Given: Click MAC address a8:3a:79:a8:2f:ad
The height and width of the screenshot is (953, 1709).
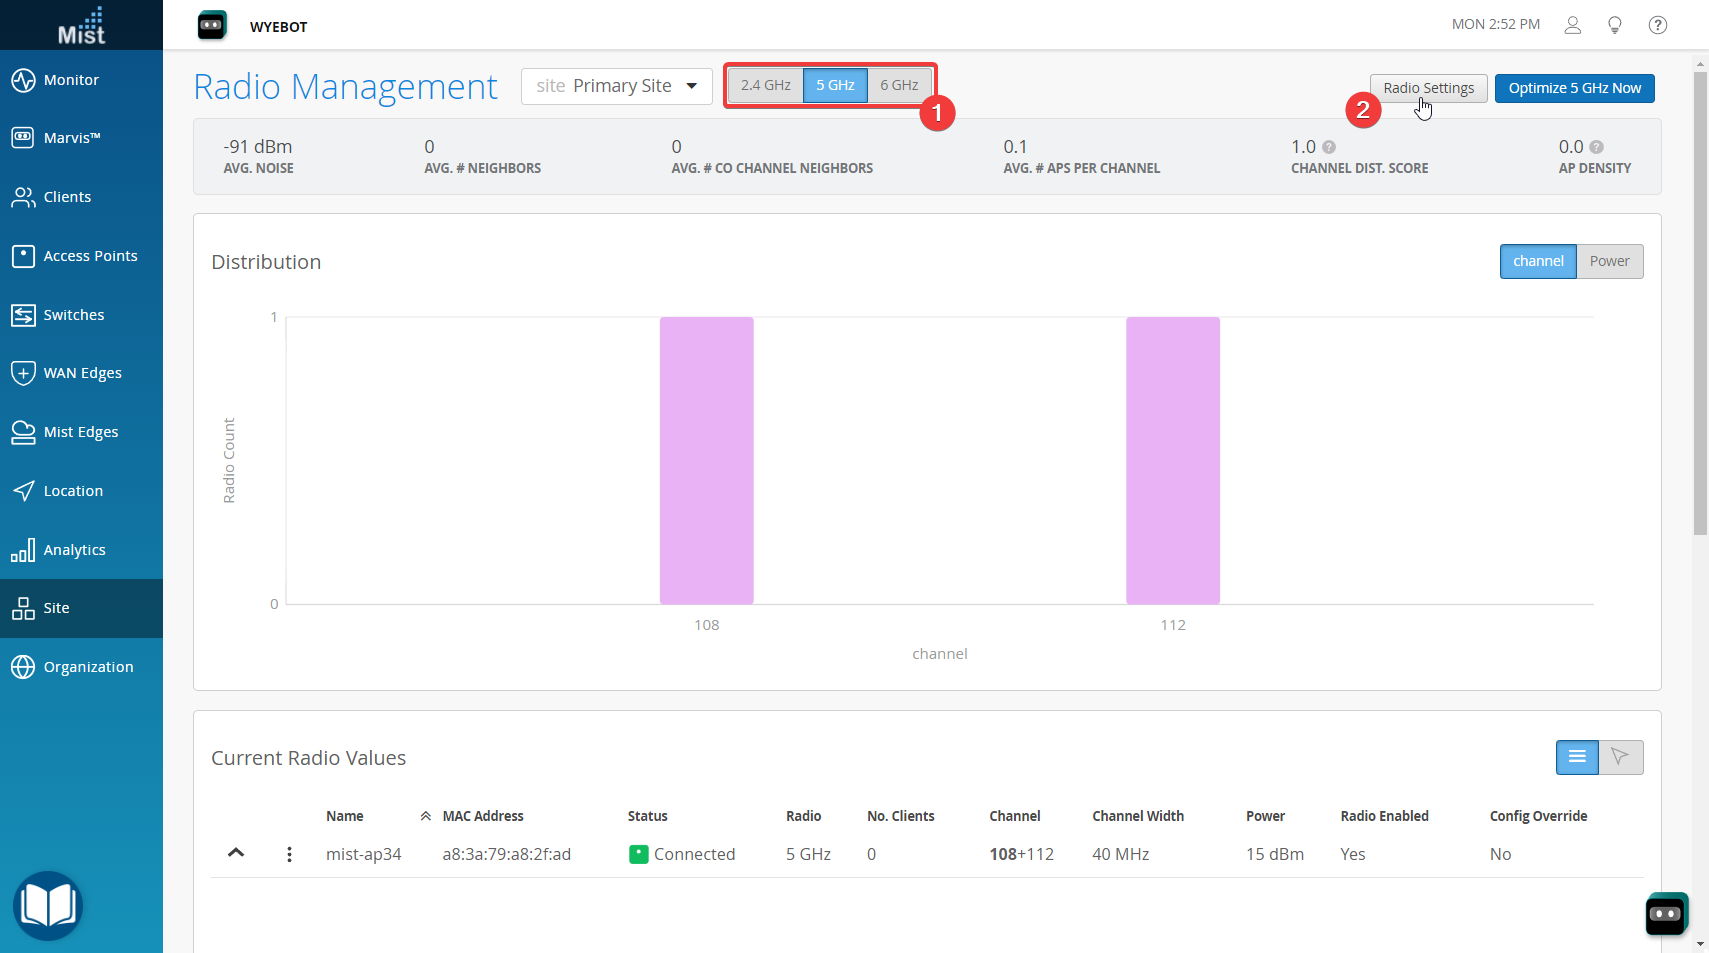Looking at the screenshot, I should [x=507, y=854].
